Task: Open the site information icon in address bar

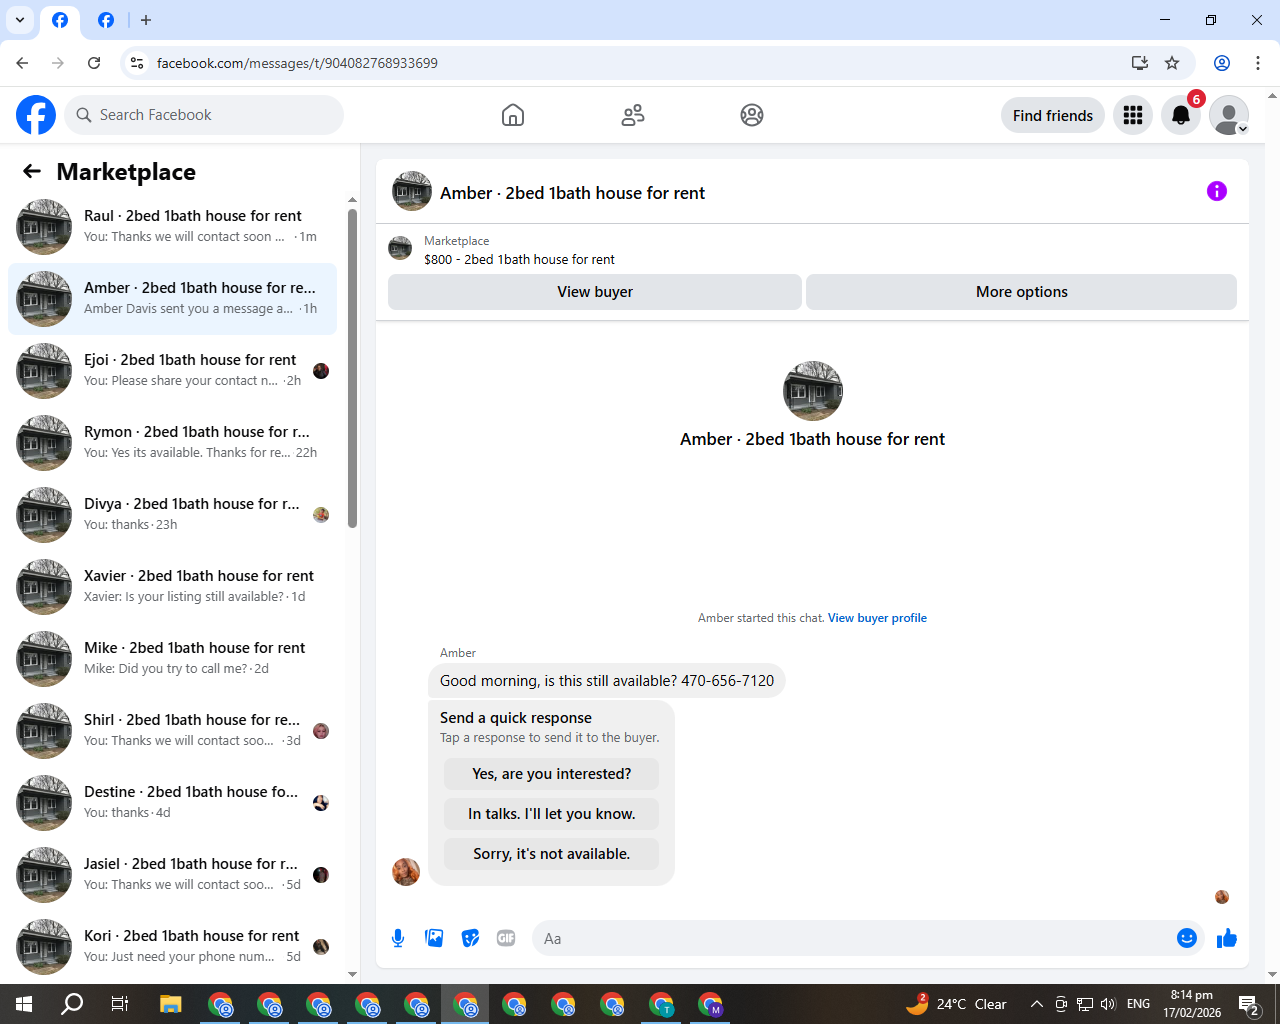Action: tap(137, 63)
